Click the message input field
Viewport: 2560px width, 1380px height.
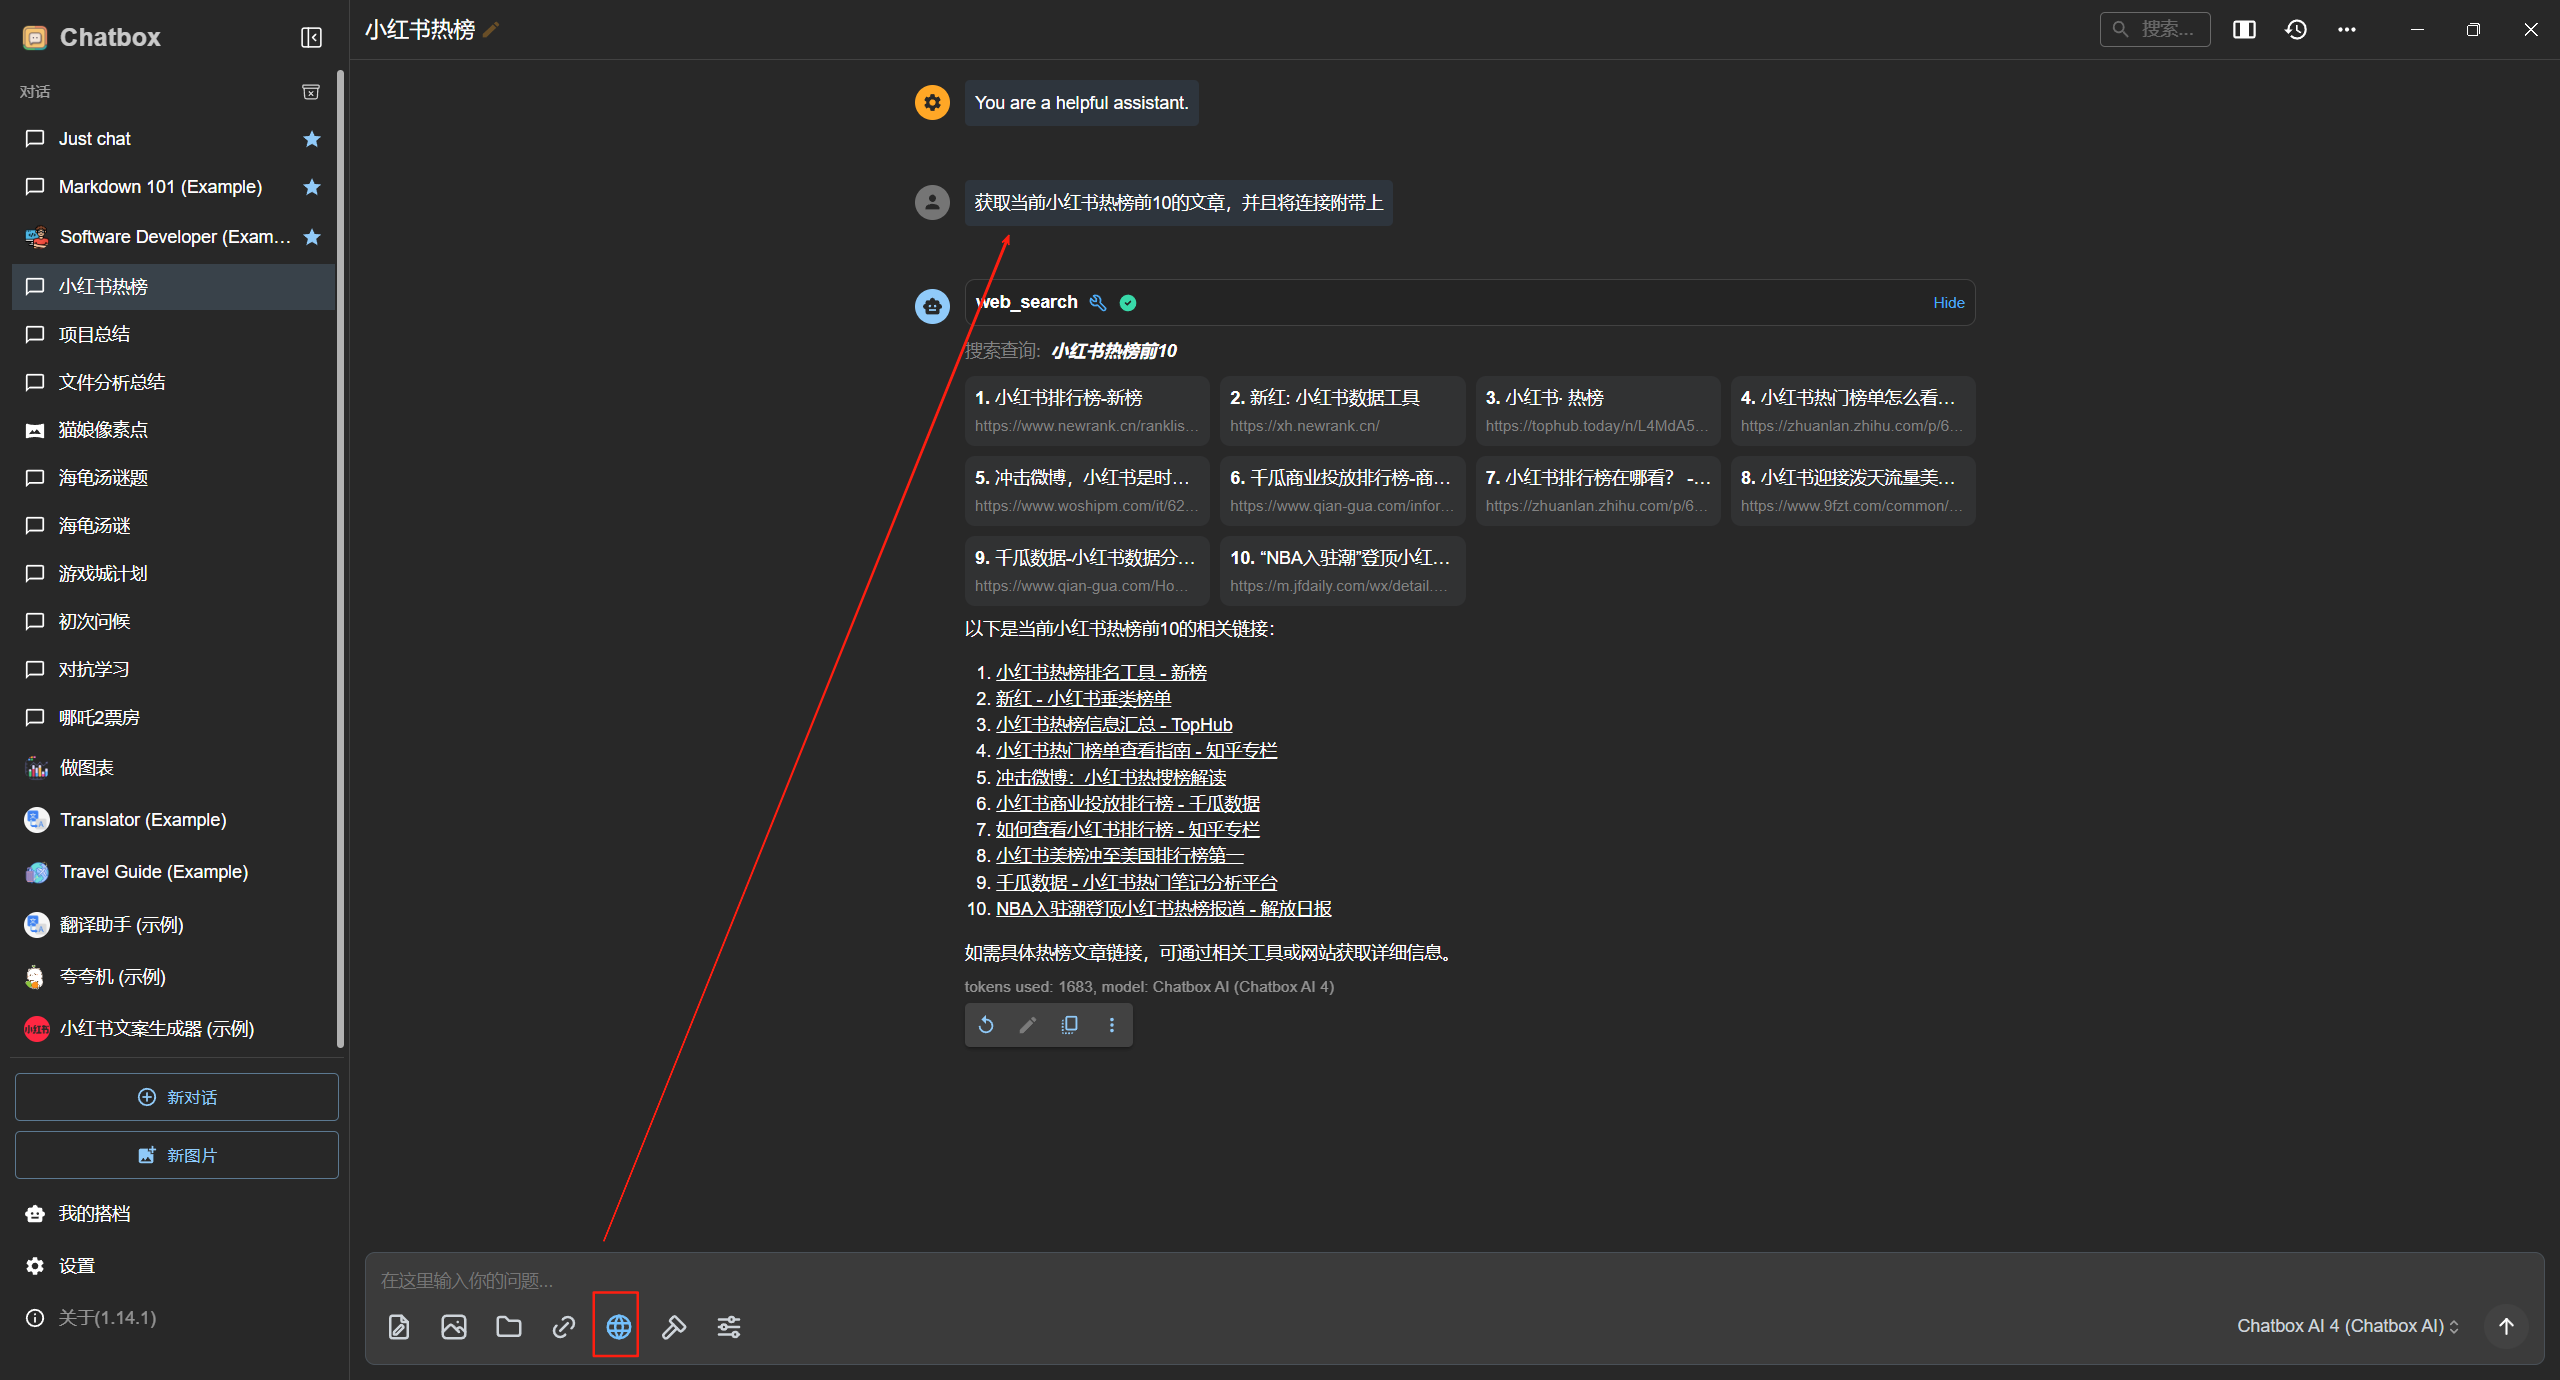click(1454, 1280)
